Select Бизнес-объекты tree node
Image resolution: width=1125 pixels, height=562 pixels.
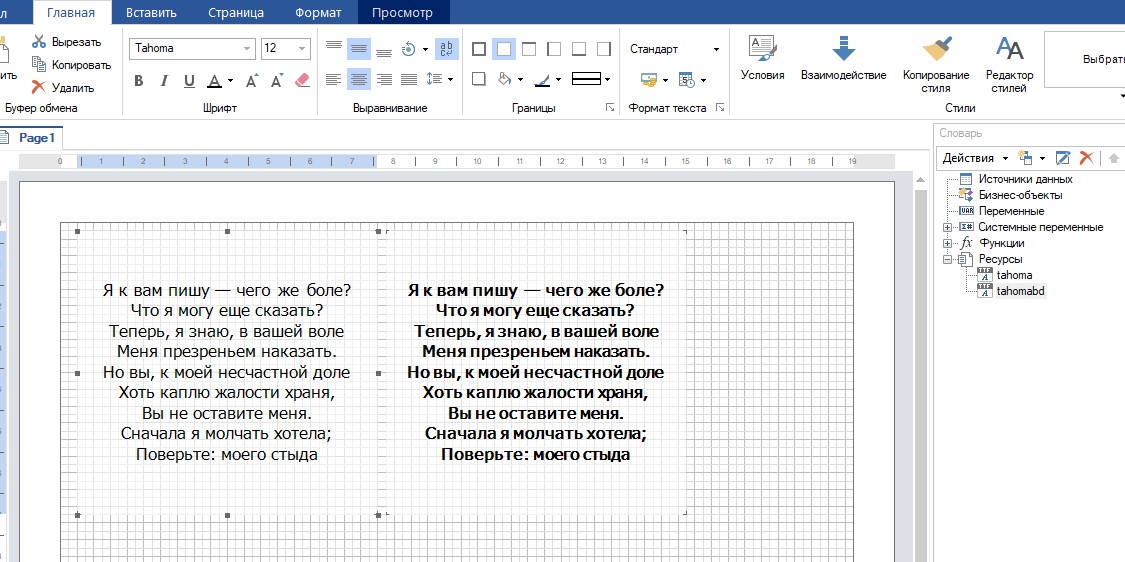[1020, 195]
